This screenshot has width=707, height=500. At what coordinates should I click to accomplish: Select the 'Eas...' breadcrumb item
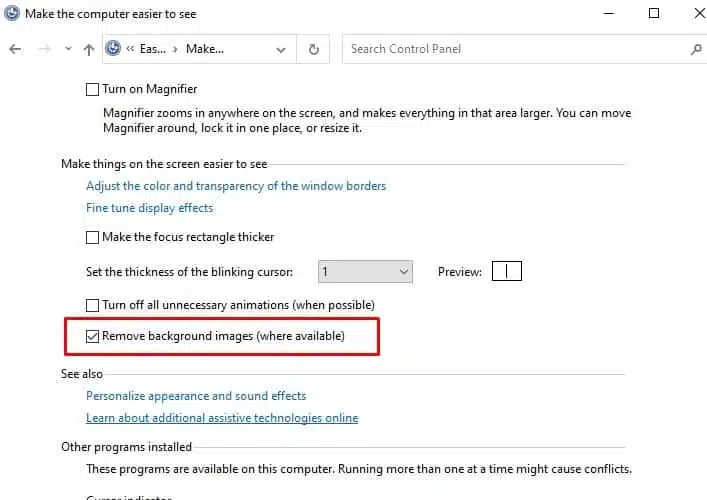[x=152, y=49]
